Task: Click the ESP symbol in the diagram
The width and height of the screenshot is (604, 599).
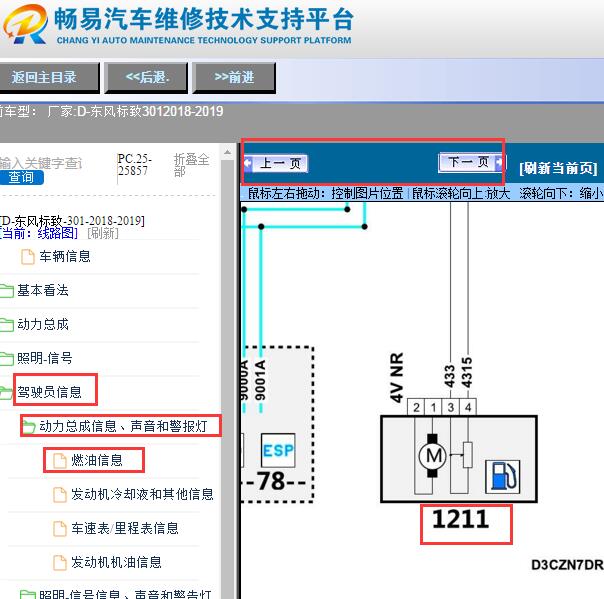Action: click(x=278, y=450)
